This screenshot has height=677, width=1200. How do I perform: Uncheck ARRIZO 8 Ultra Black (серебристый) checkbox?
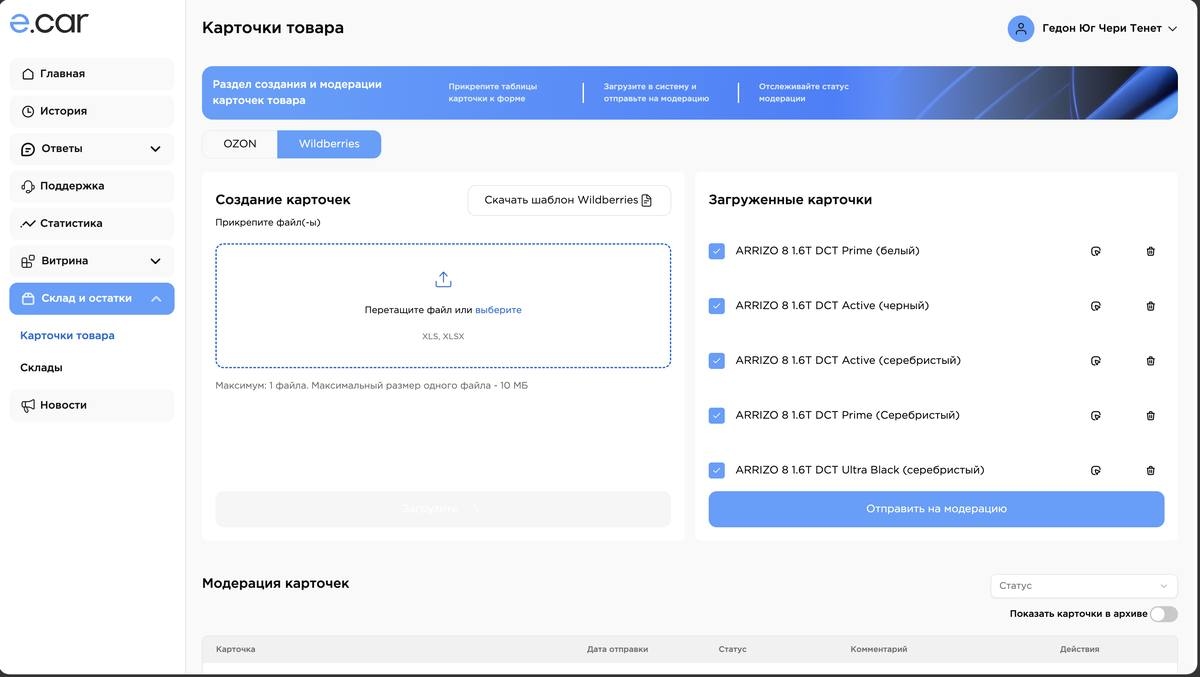point(716,470)
